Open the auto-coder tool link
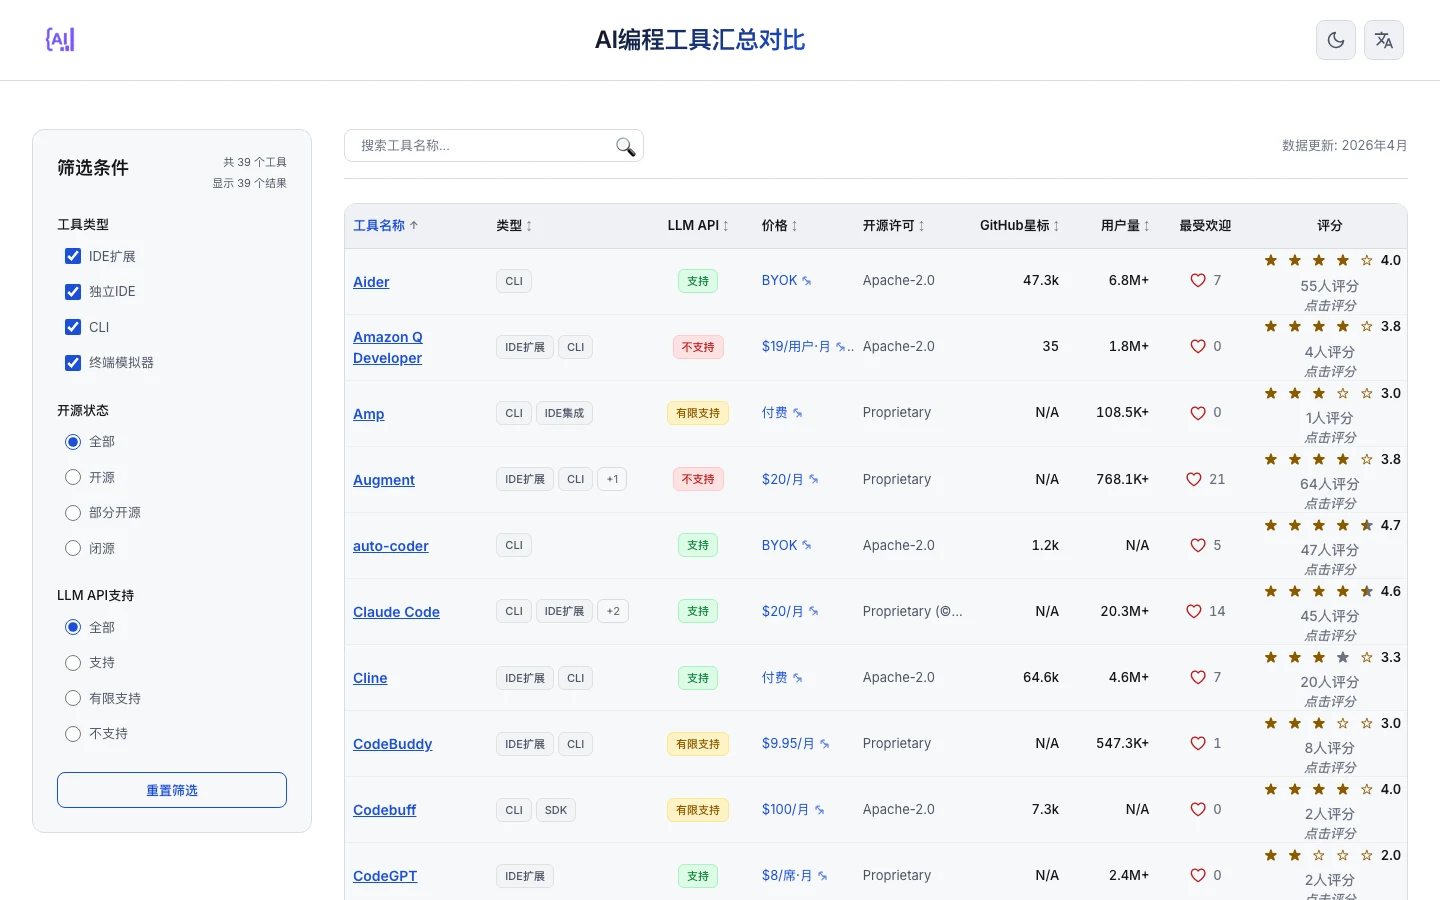Screen dimensions: 1440x900 pyautogui.click(x=391, y=546)
